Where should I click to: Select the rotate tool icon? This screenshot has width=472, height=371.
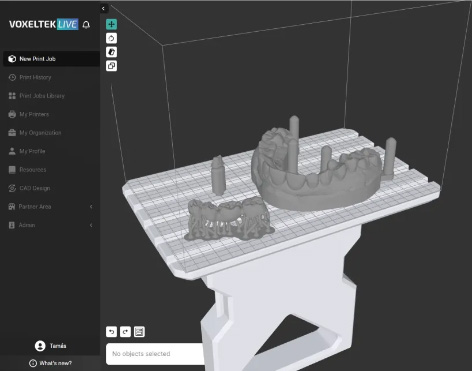pos(111,38)
